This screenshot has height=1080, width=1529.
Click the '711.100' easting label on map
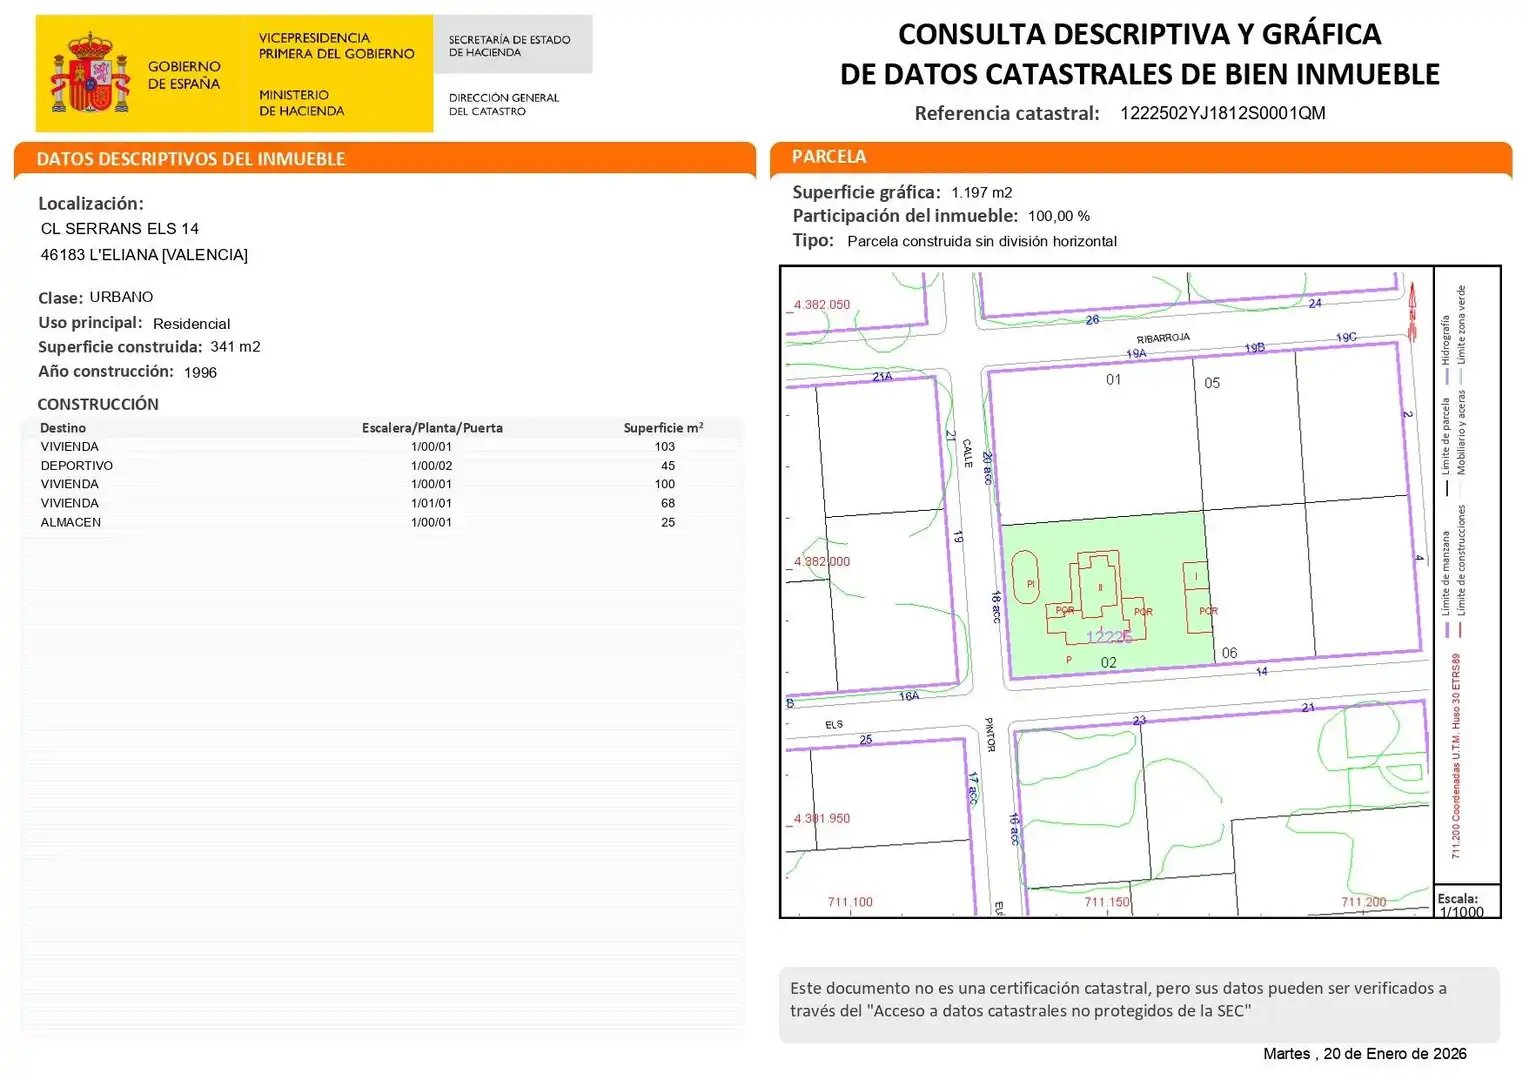(x=850, y=902)
